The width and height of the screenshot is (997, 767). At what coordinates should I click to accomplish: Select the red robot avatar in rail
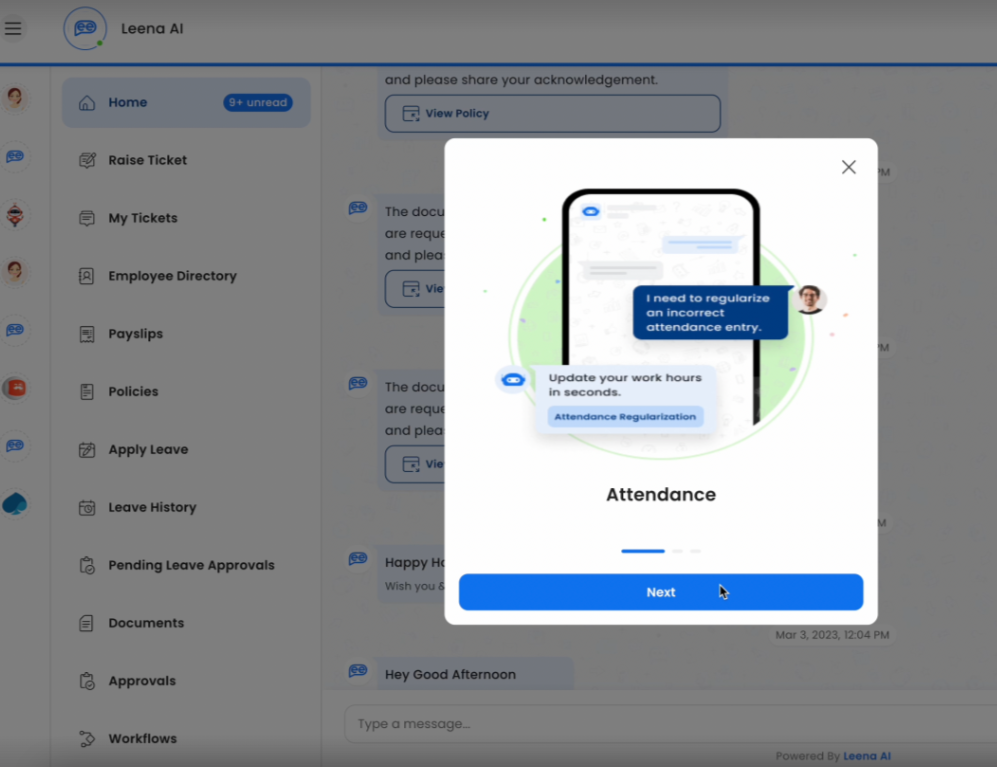pyautogui.click(x=15, y=215)
